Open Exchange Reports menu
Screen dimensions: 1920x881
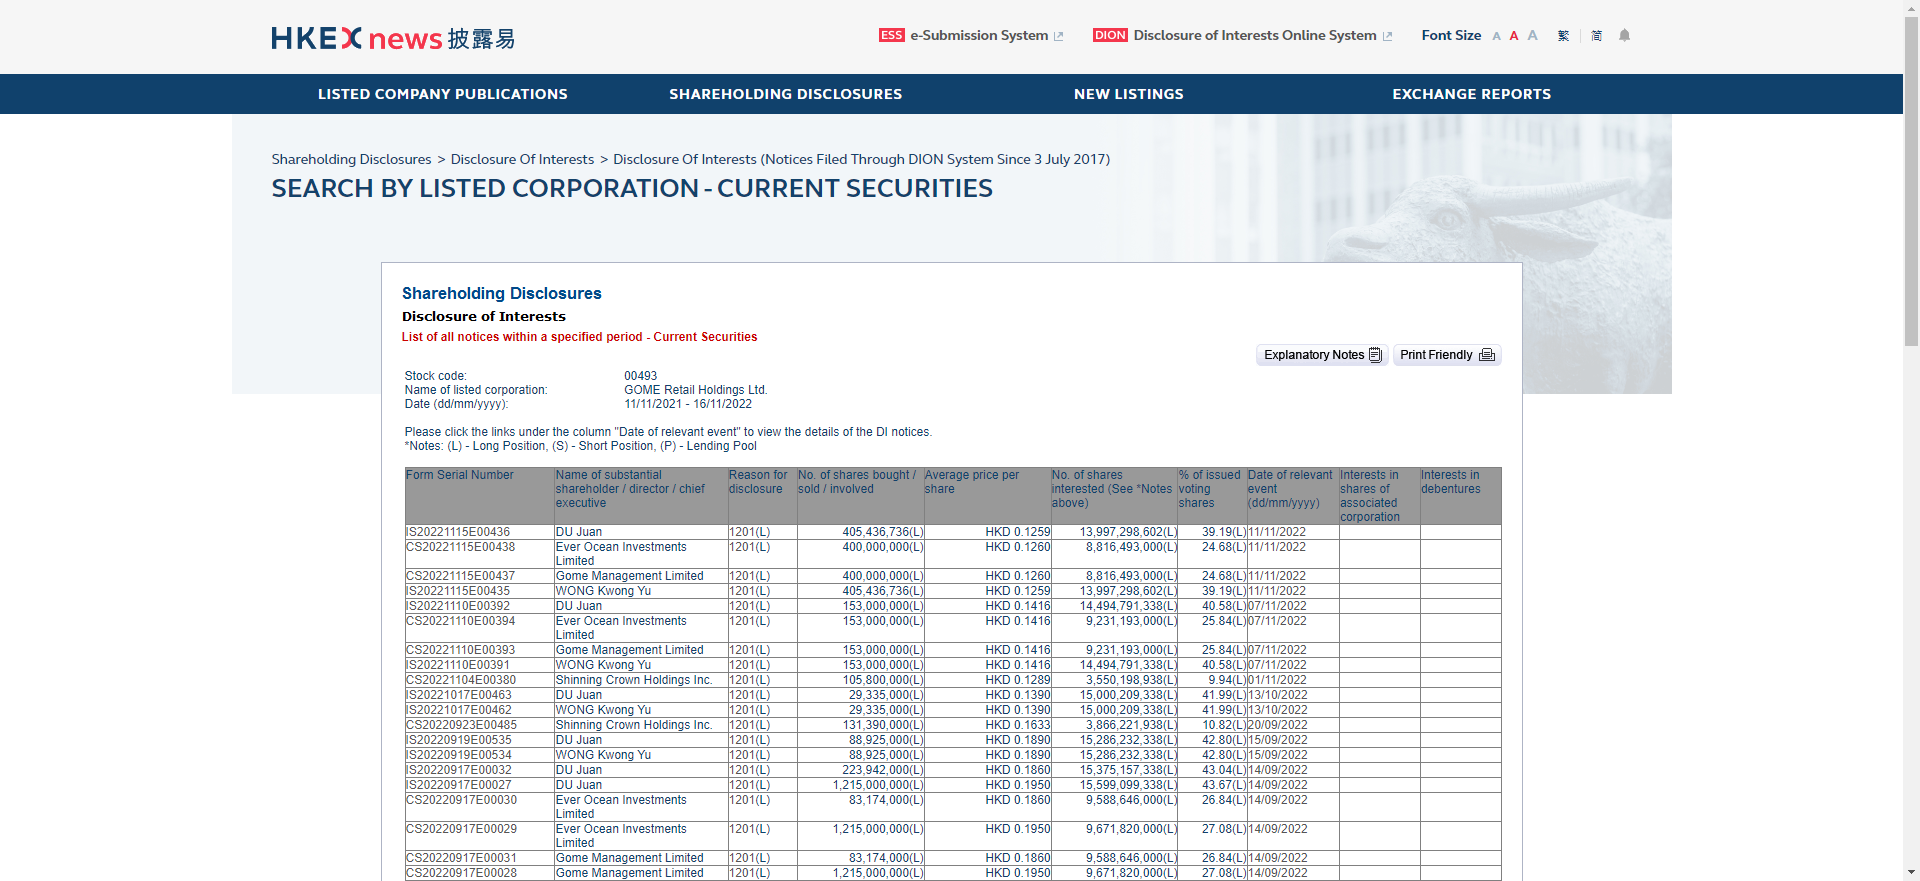coord(1471,94)
